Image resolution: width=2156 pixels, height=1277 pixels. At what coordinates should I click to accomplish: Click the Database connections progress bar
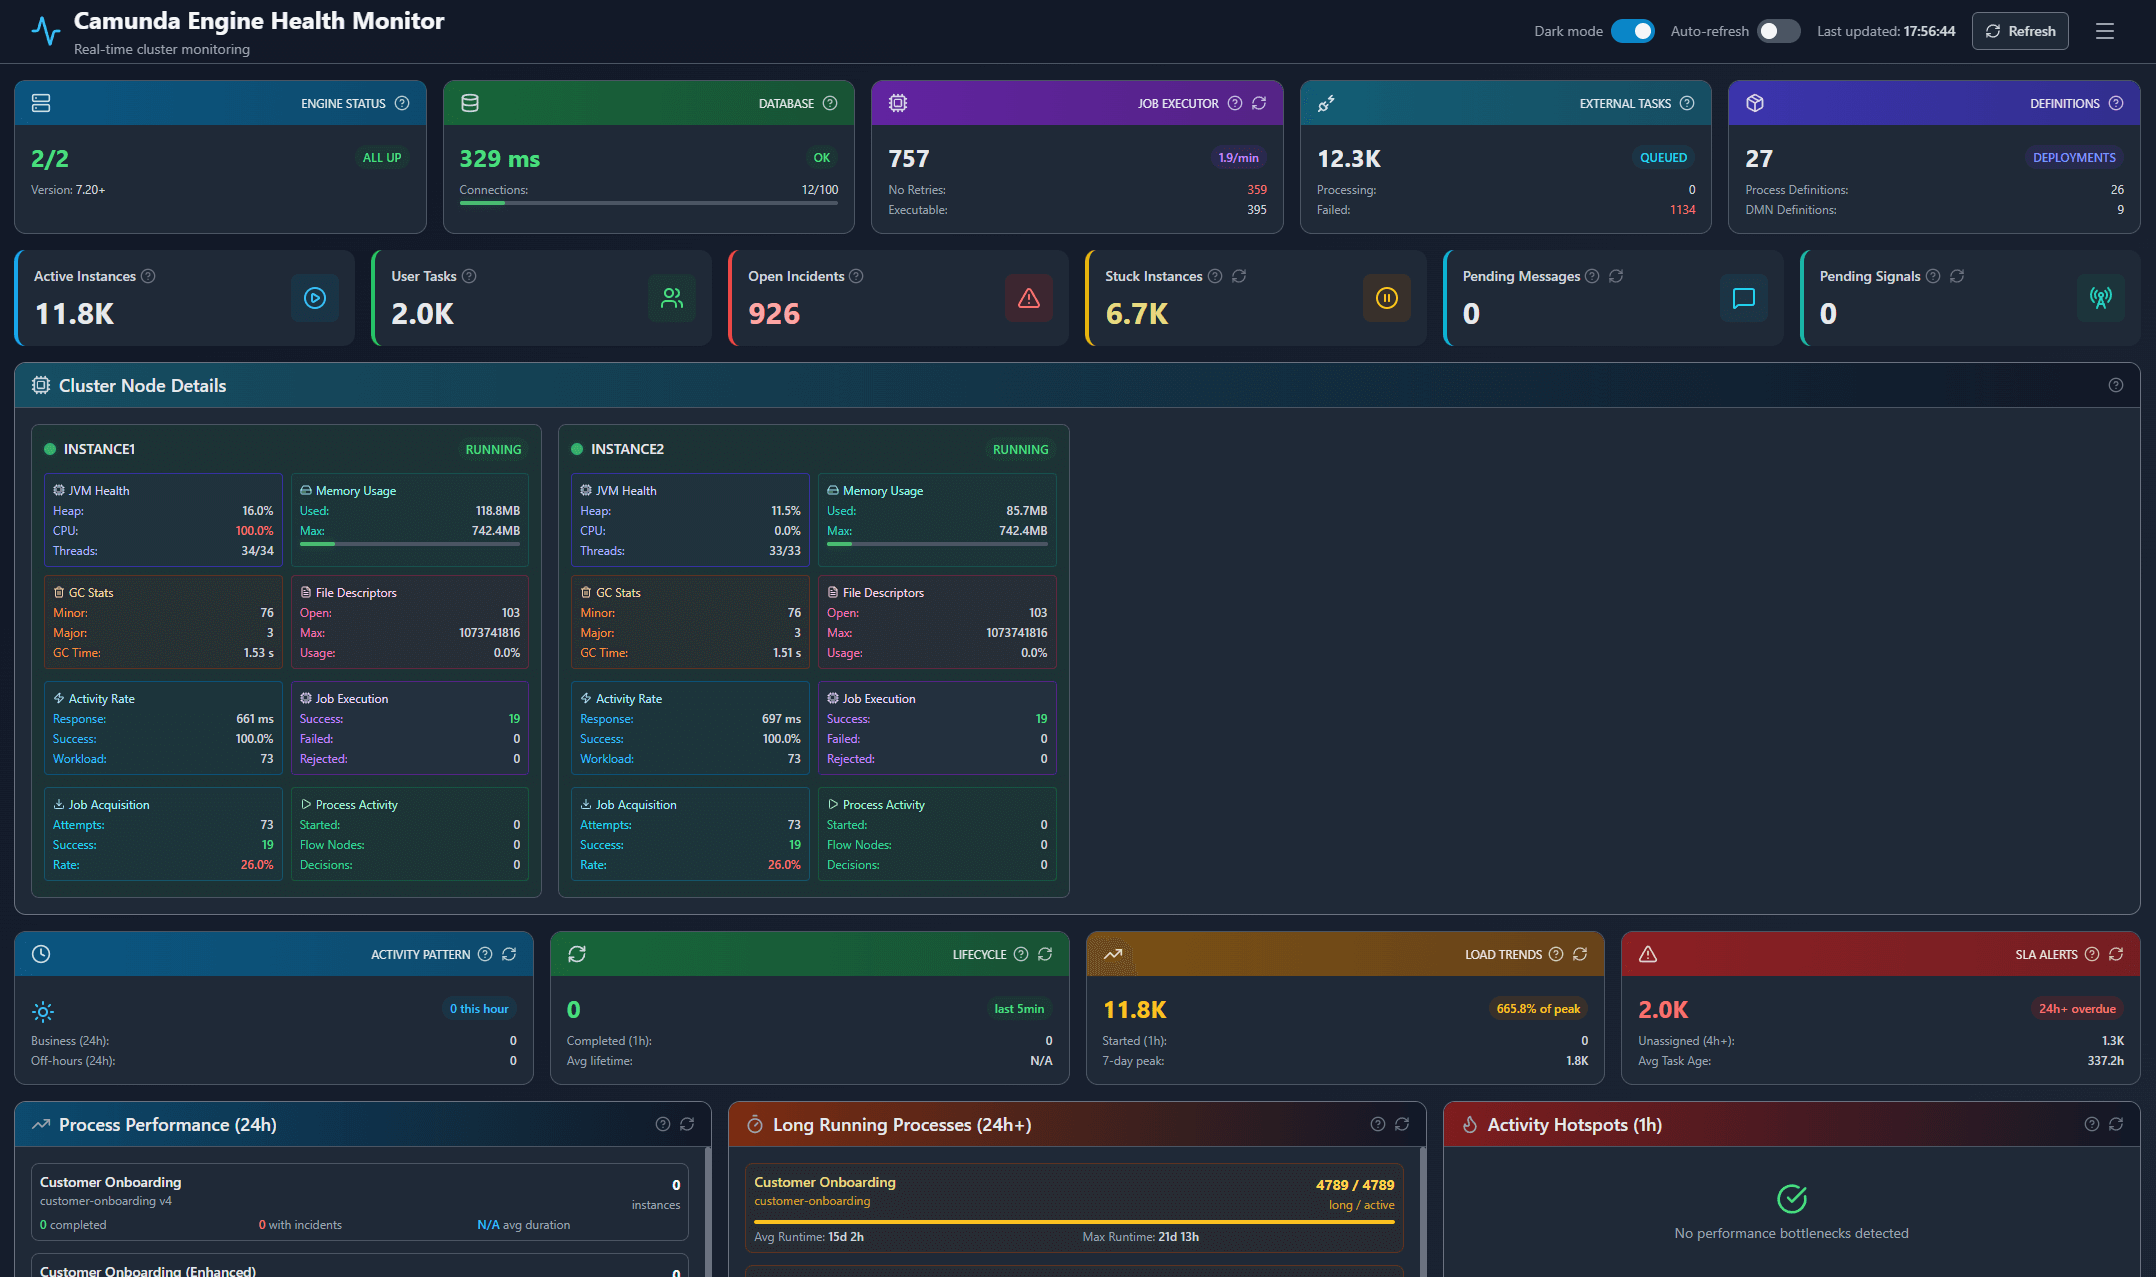[x=648, y=203]
